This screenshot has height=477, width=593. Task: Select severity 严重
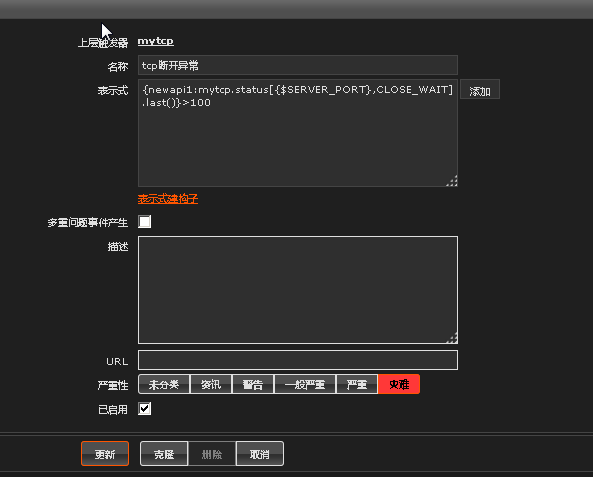click(x=357, y=384)
